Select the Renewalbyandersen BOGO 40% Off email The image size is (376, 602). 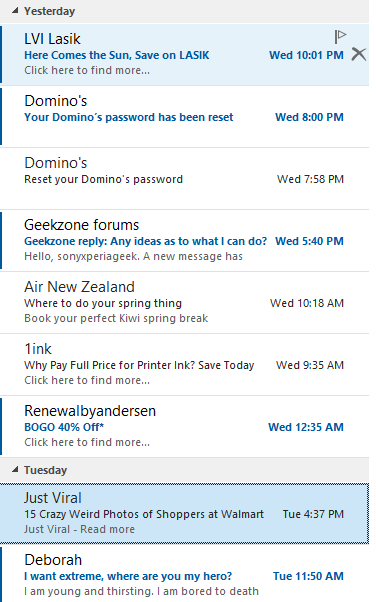pyautogui.click(x=184, y=427)
